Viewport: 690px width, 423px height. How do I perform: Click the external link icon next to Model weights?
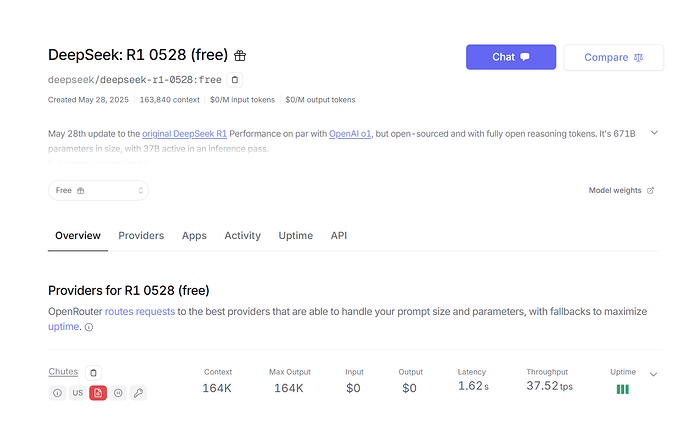(650, 191)
